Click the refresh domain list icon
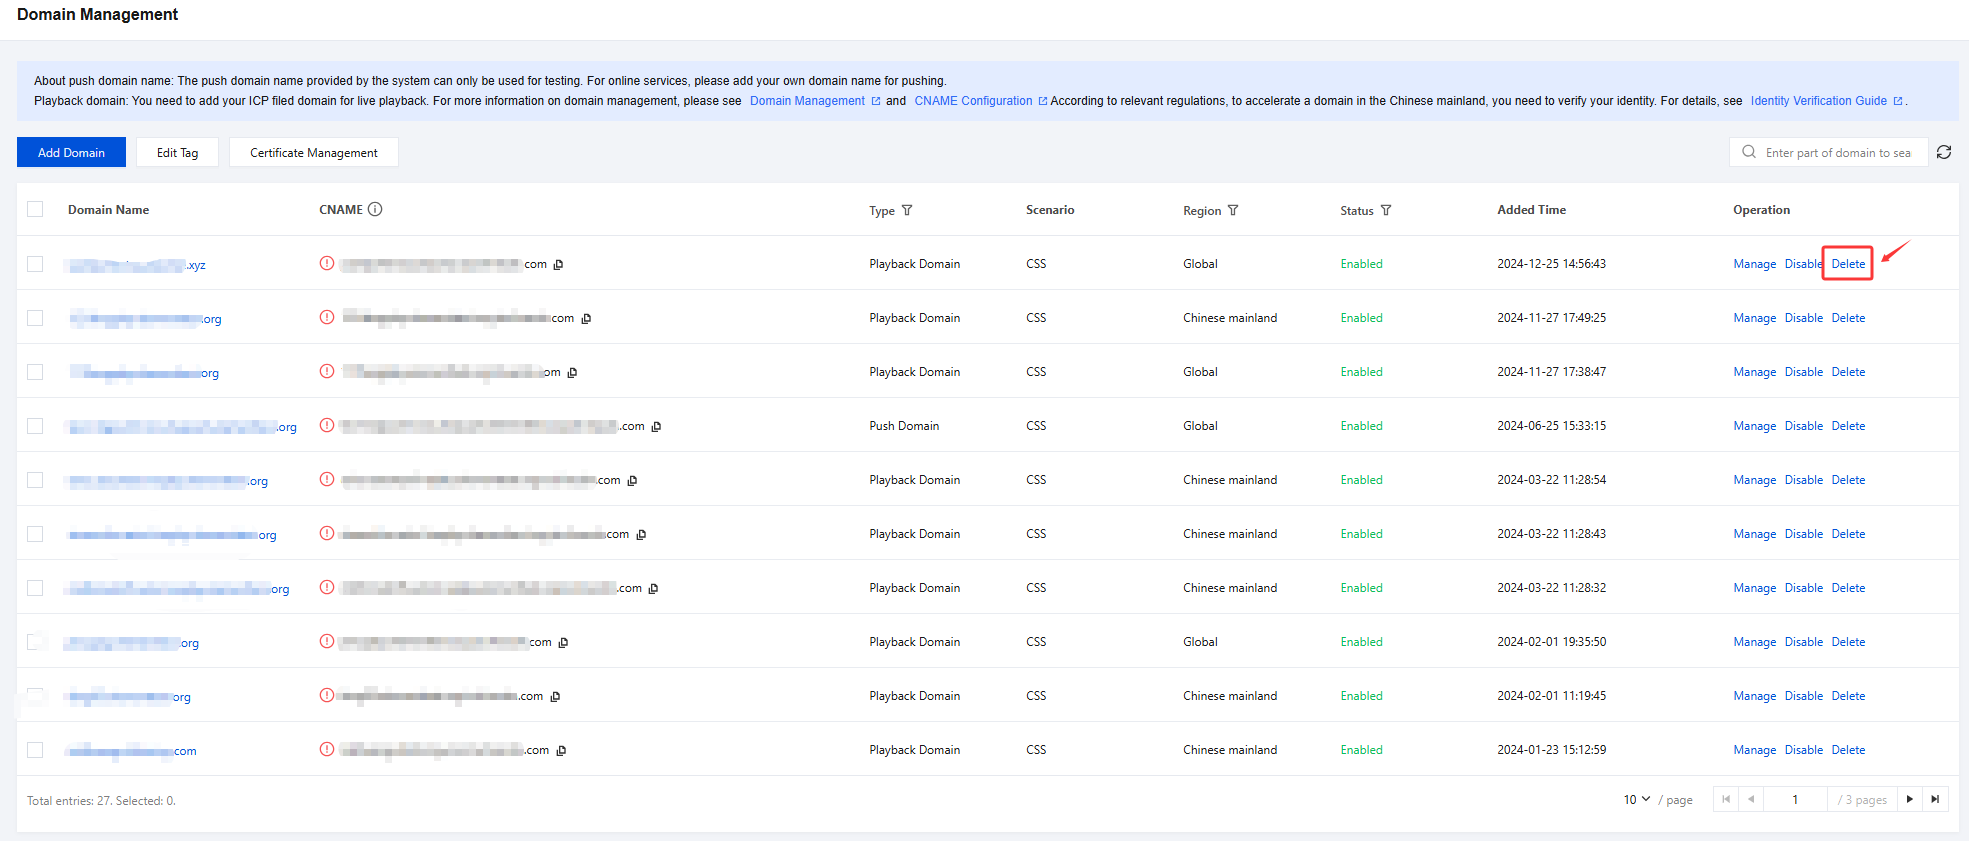The width and height of the screenshot is (1969, 841). tap(1944, 152)
